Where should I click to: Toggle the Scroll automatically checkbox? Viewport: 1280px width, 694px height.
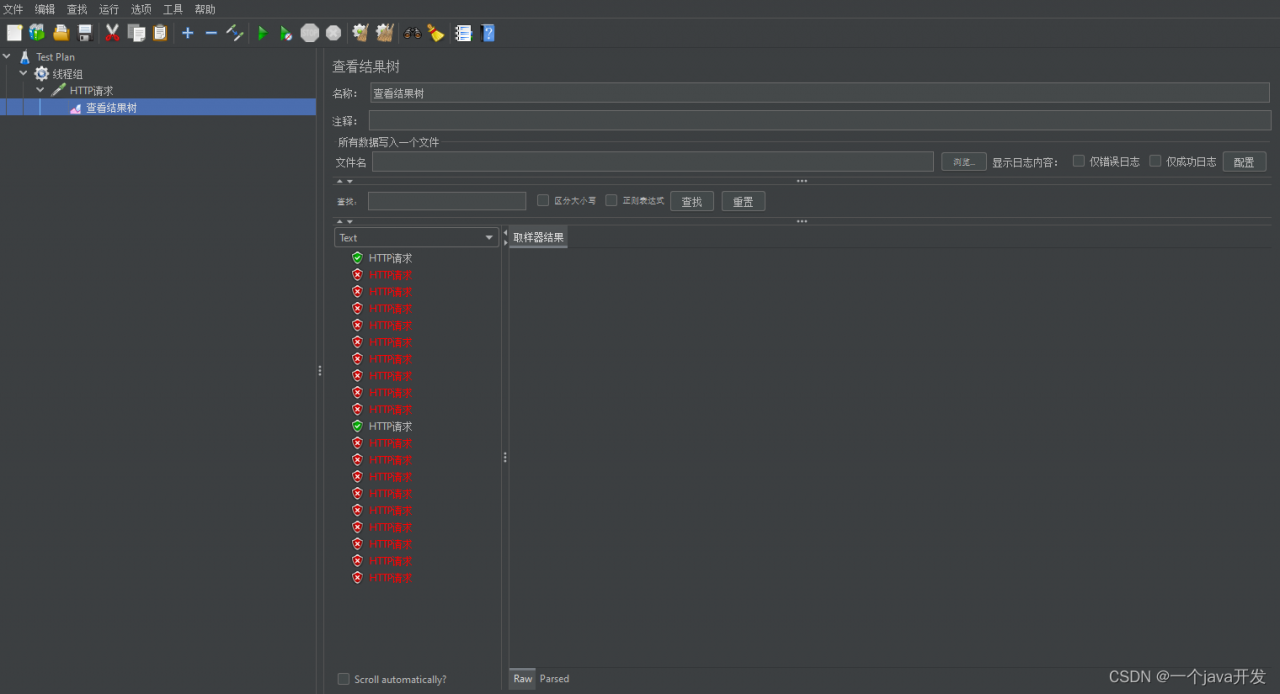[x=344, y=679]
